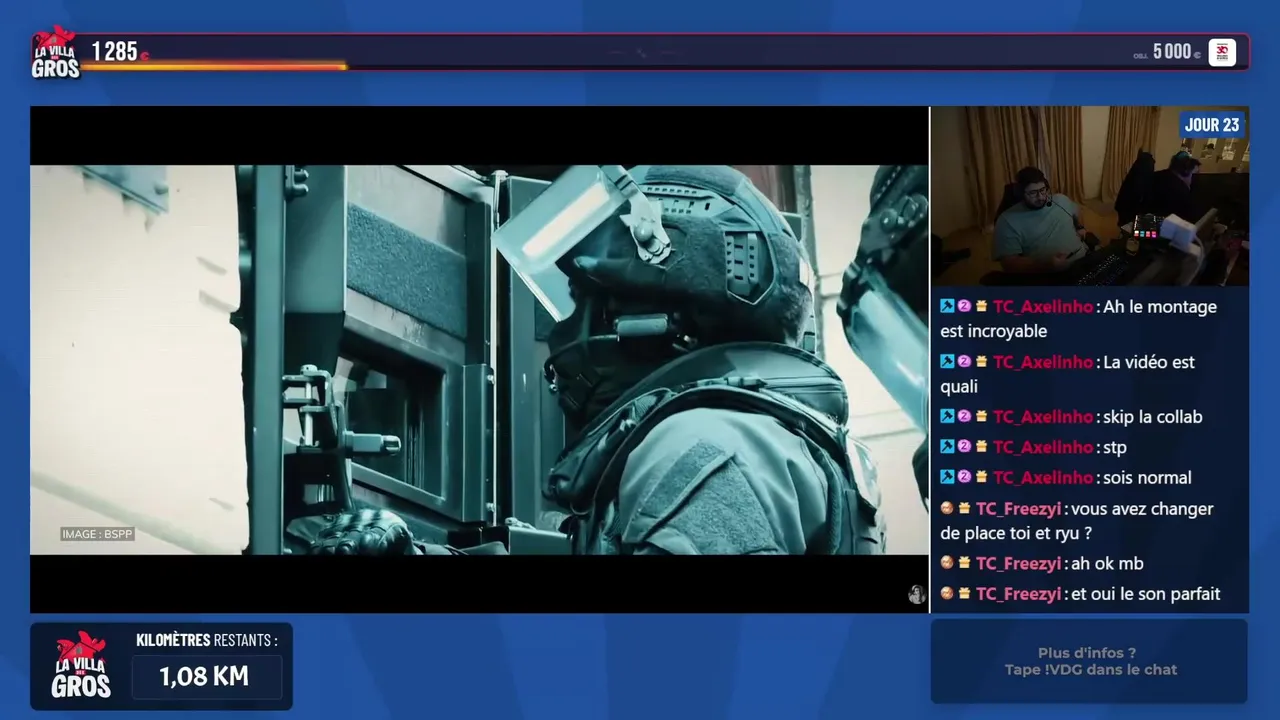The image size is (1280, 720).
Task: Click the purple 2 badge on the 'stp' message
Action: pos(964,446)
